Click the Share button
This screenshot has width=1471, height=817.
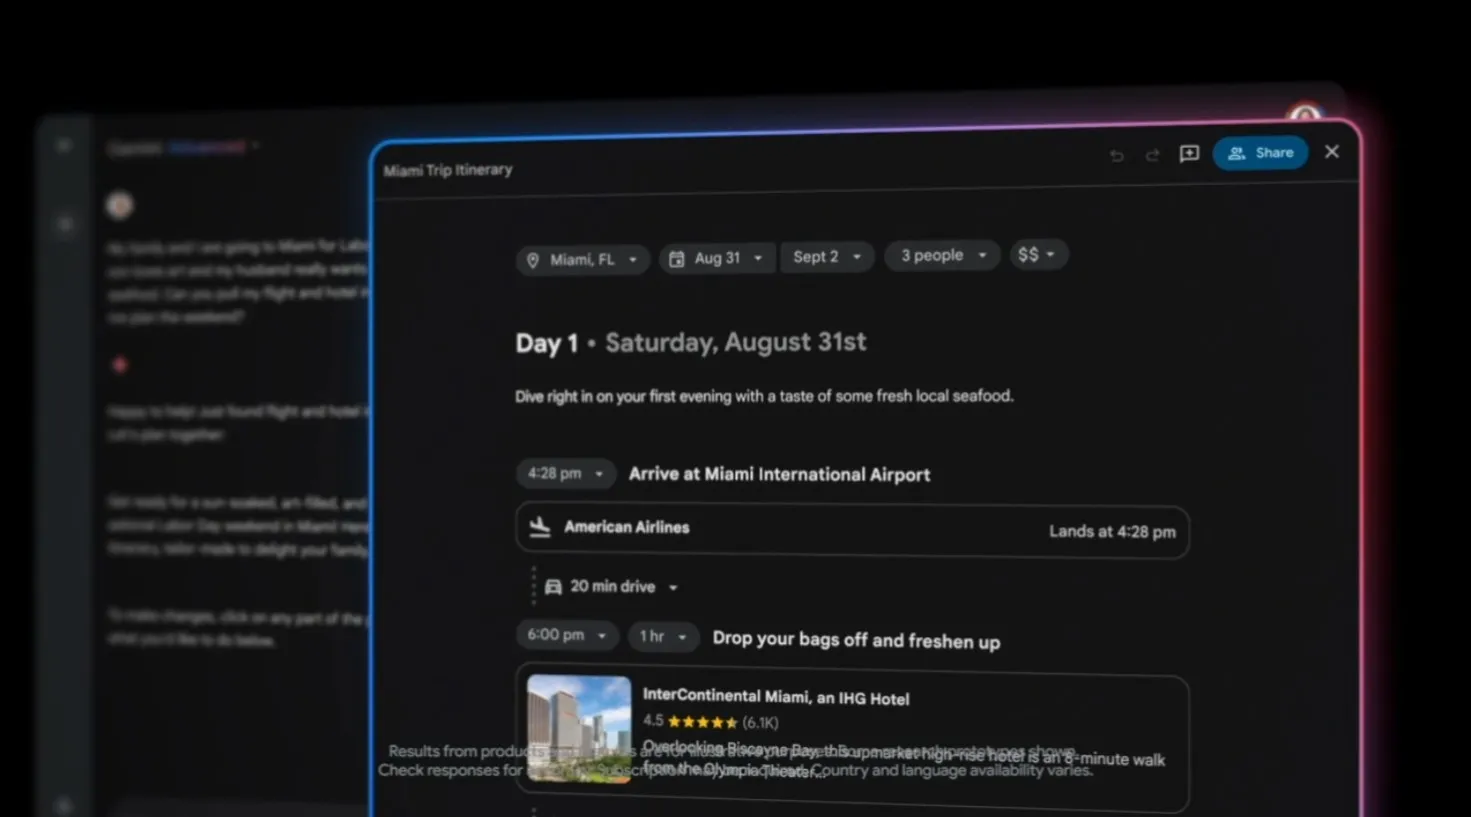click(x=1260, y=153)
